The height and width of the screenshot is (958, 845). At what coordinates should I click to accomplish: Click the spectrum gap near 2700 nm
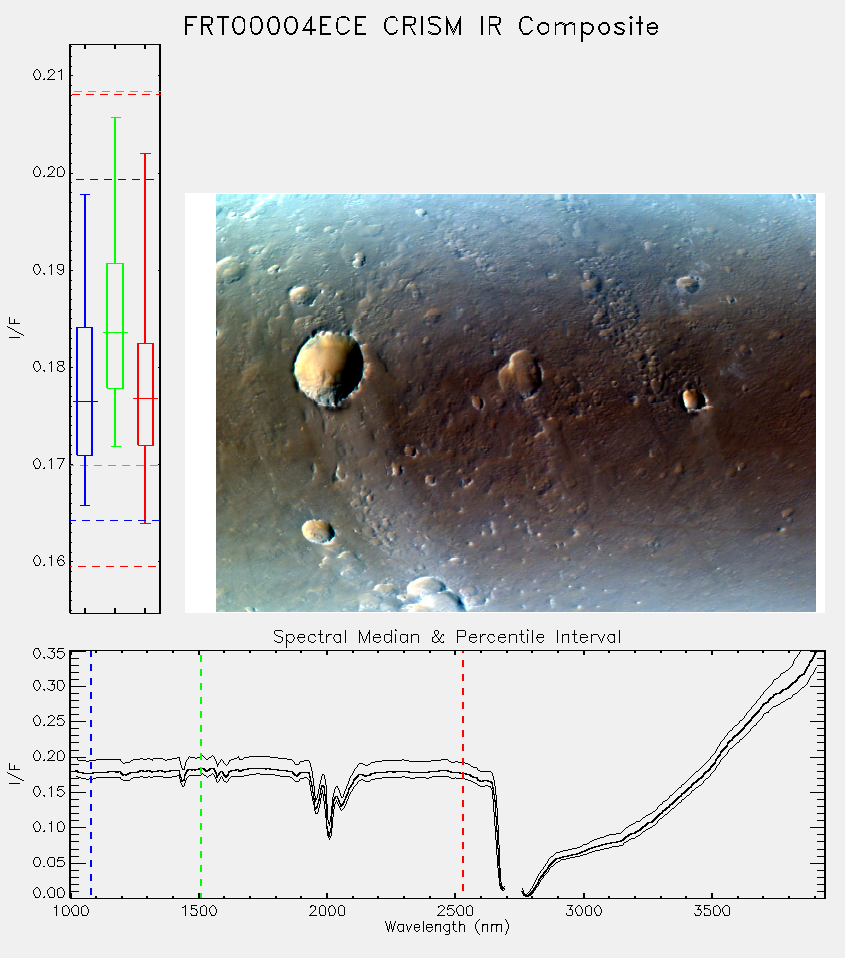(513, 890)
